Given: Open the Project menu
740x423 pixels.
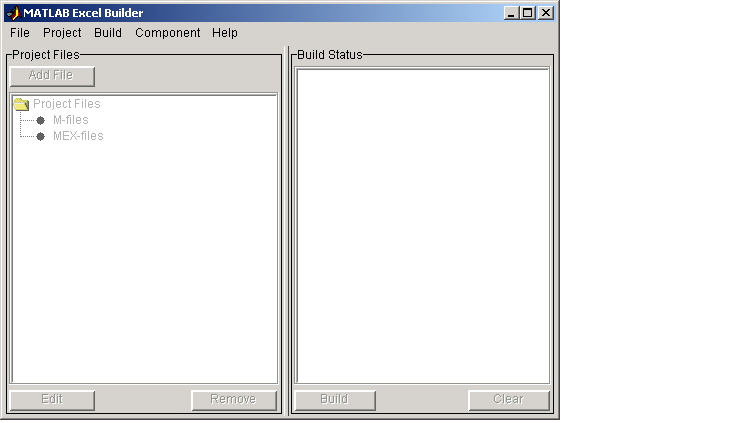Looking at the screenshot, I should click(x=62, y=33).
